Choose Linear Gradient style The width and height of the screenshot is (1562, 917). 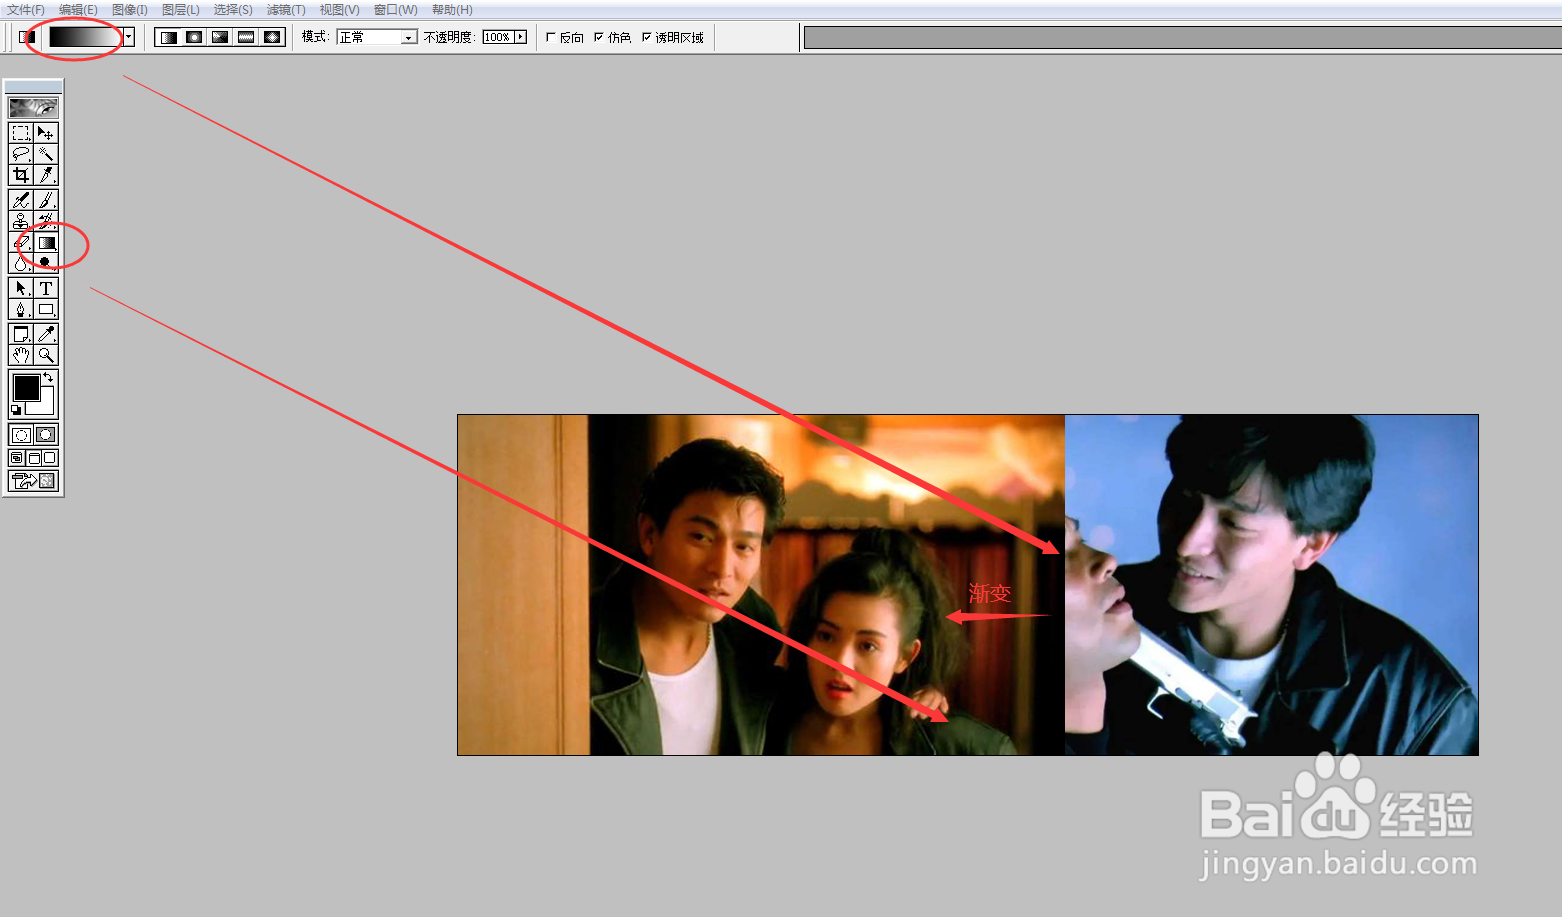point(168,37)
